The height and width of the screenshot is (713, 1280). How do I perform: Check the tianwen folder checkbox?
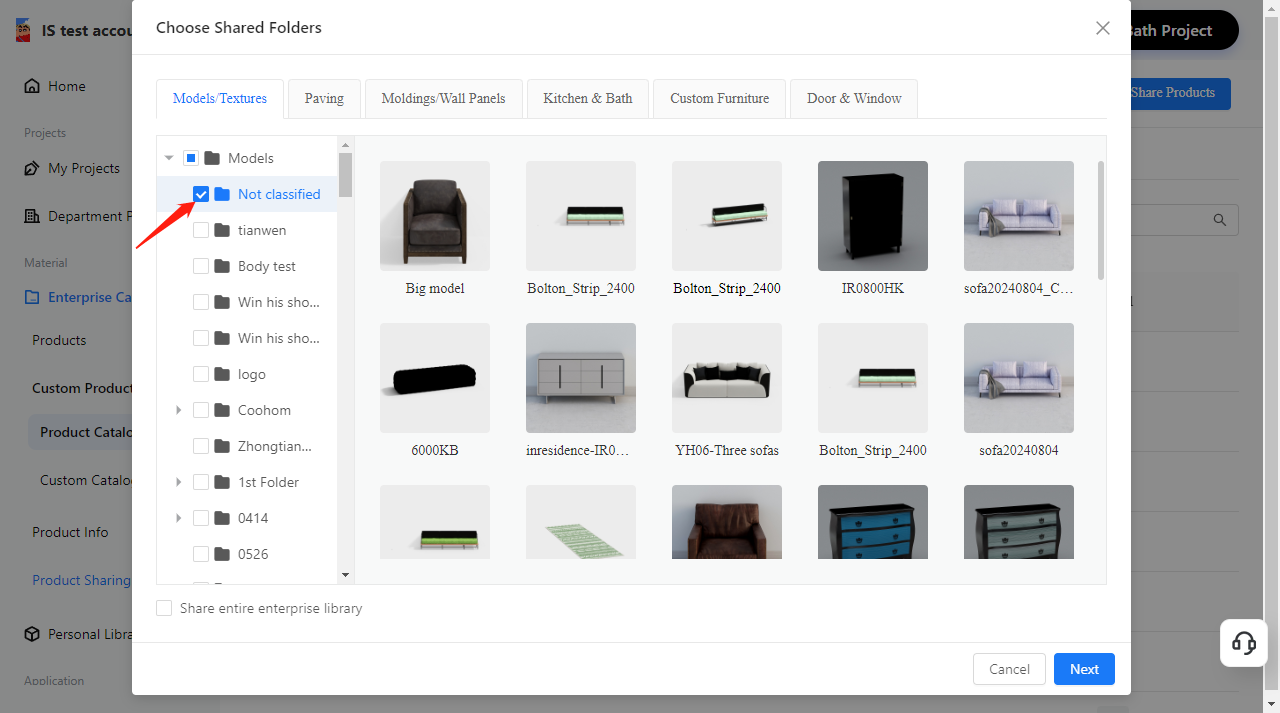pos(201,230)
